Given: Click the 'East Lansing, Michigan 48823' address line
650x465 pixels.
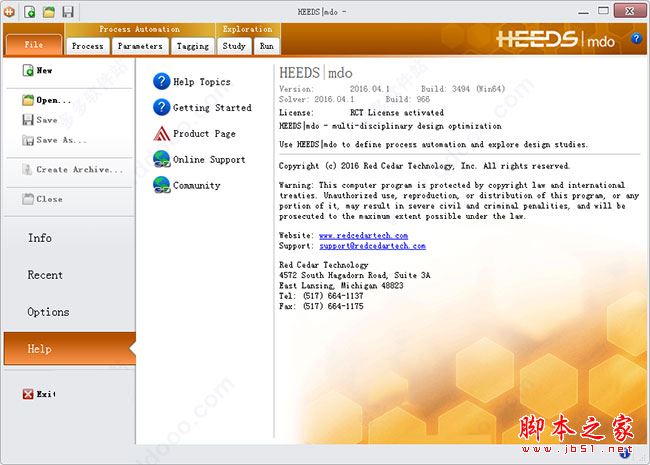Looking at the screenshot, I should [x=341, y=286].
